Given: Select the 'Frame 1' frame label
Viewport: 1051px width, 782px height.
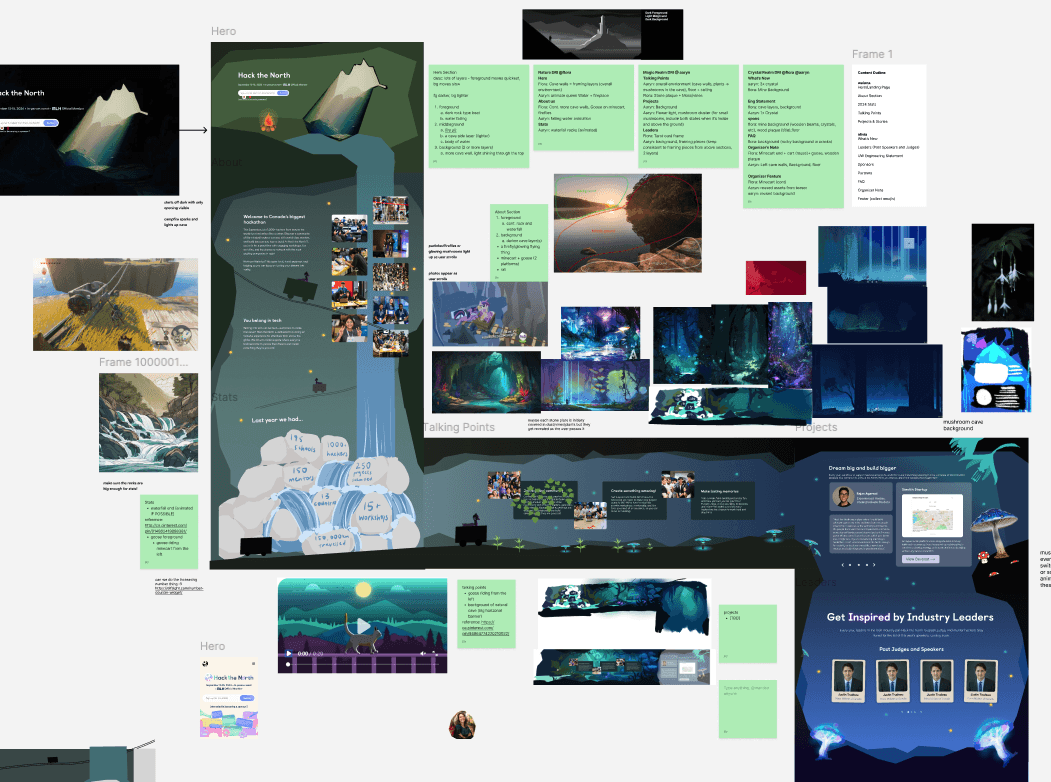Looking at the screenshot, I should pyautogui.click(x=872, y=54).
